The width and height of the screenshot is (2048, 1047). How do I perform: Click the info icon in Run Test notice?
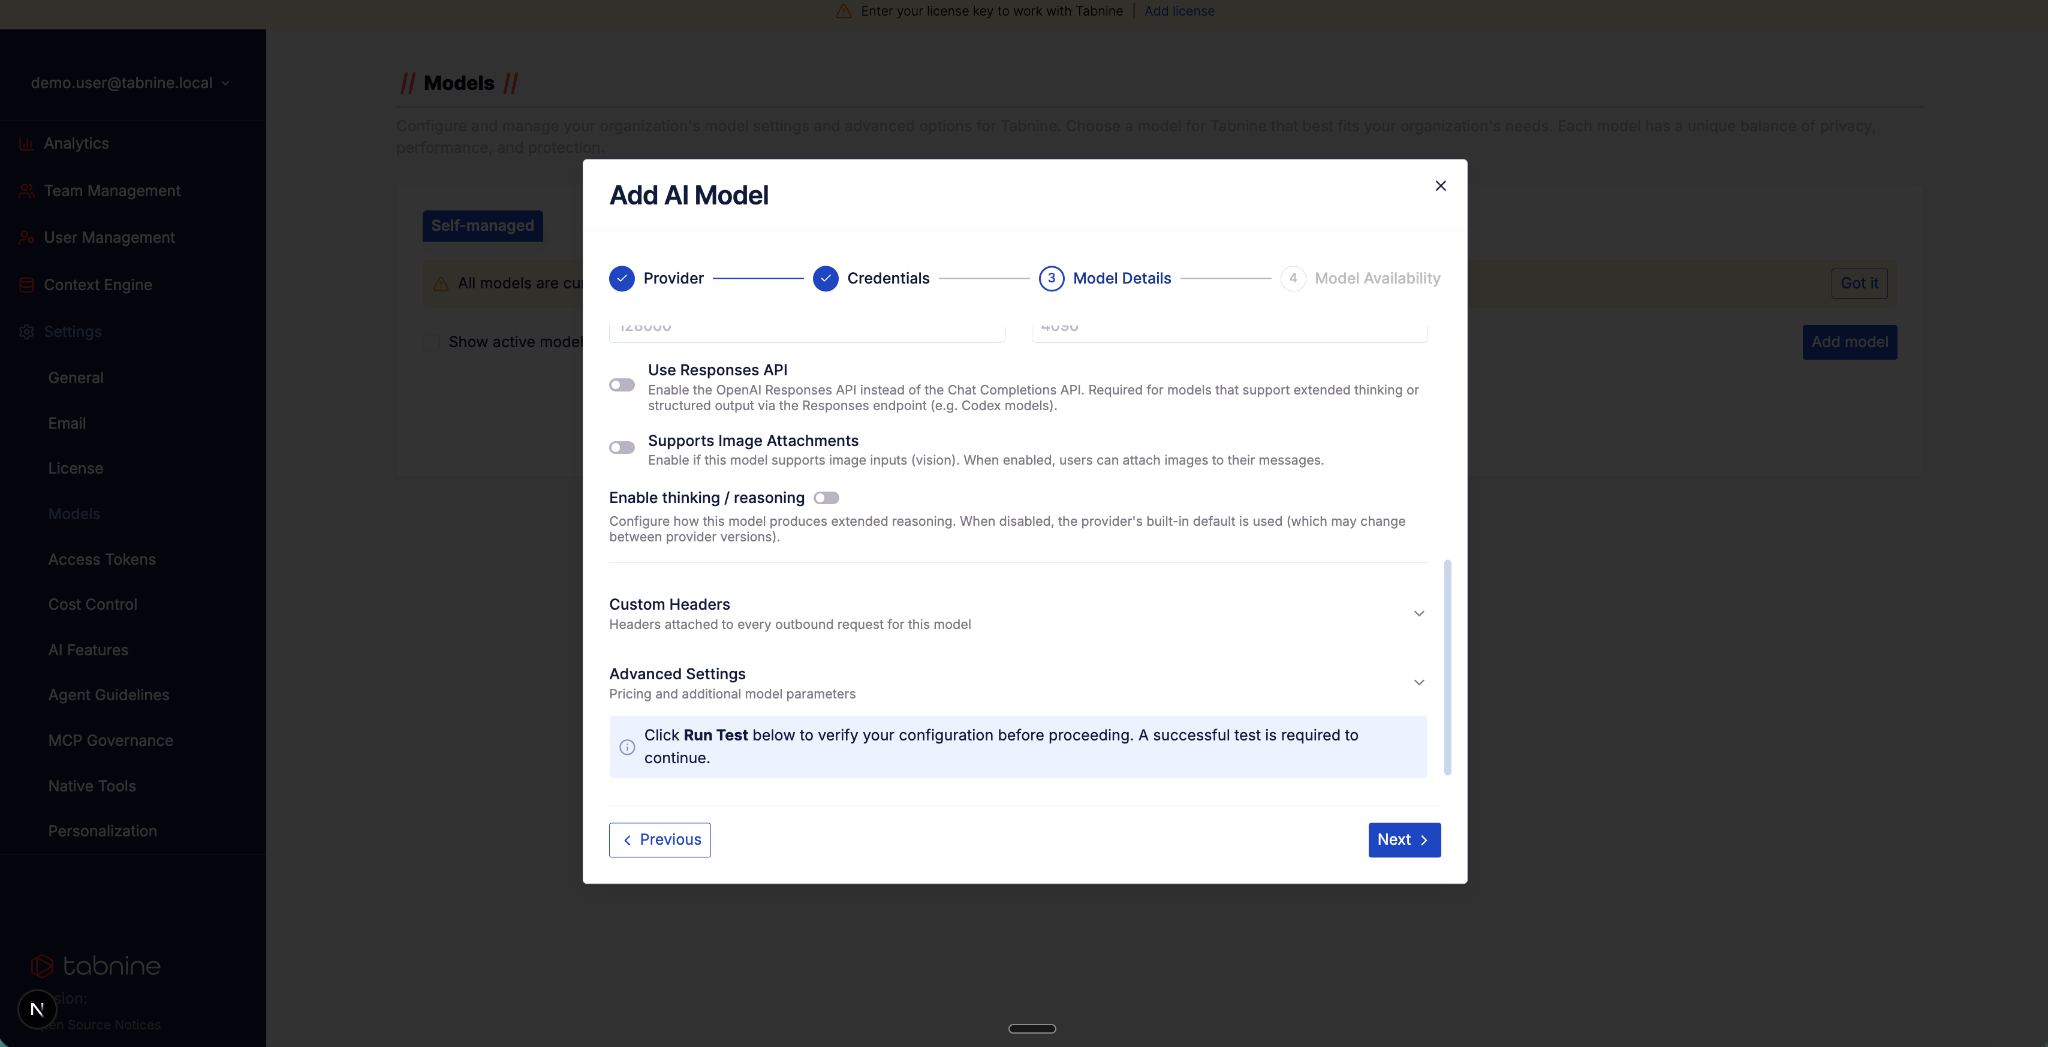[x=627, y=747]
